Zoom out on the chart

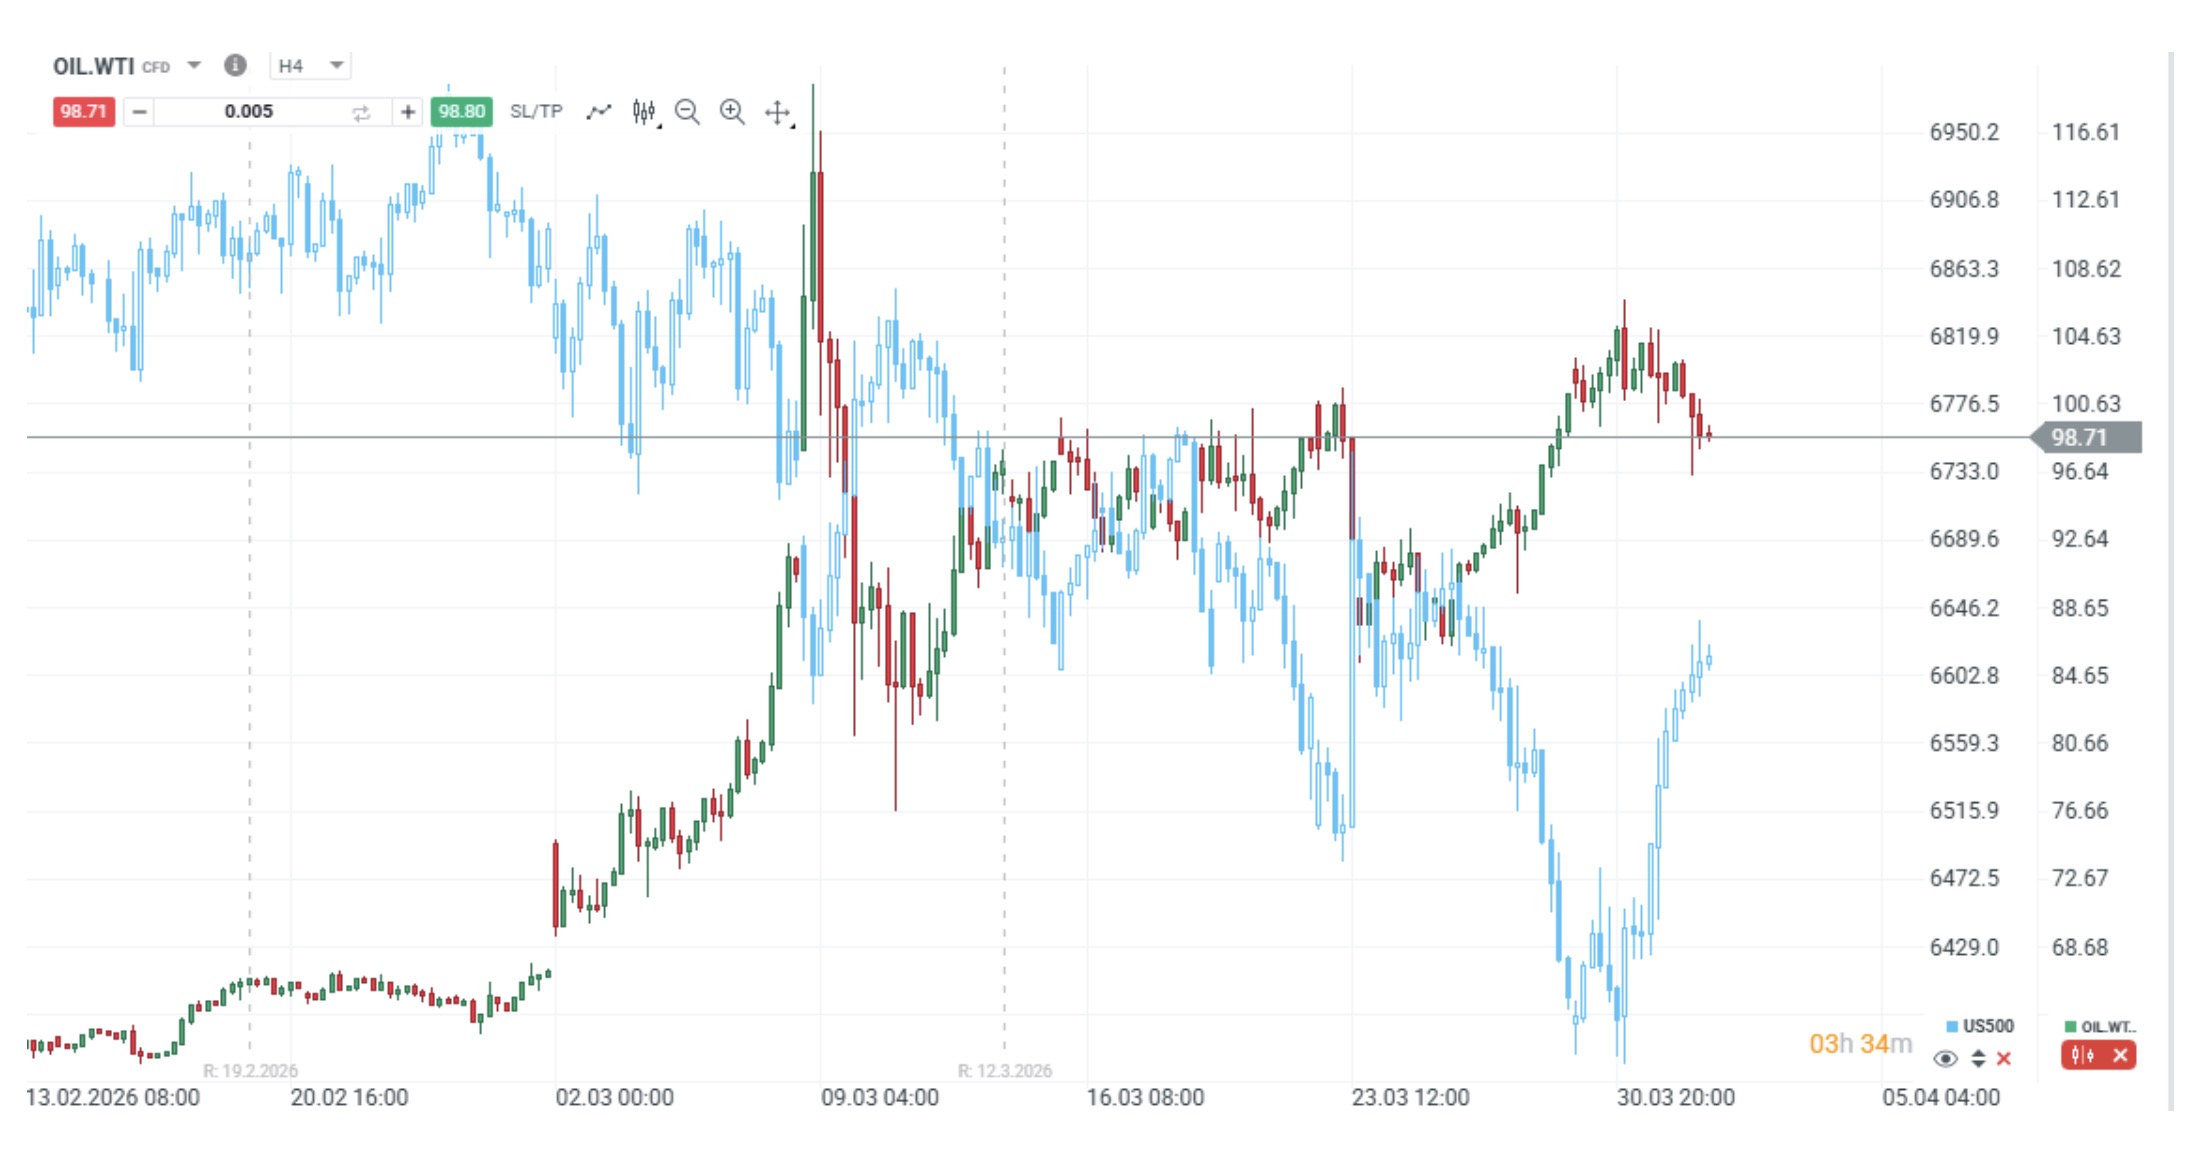687,112
